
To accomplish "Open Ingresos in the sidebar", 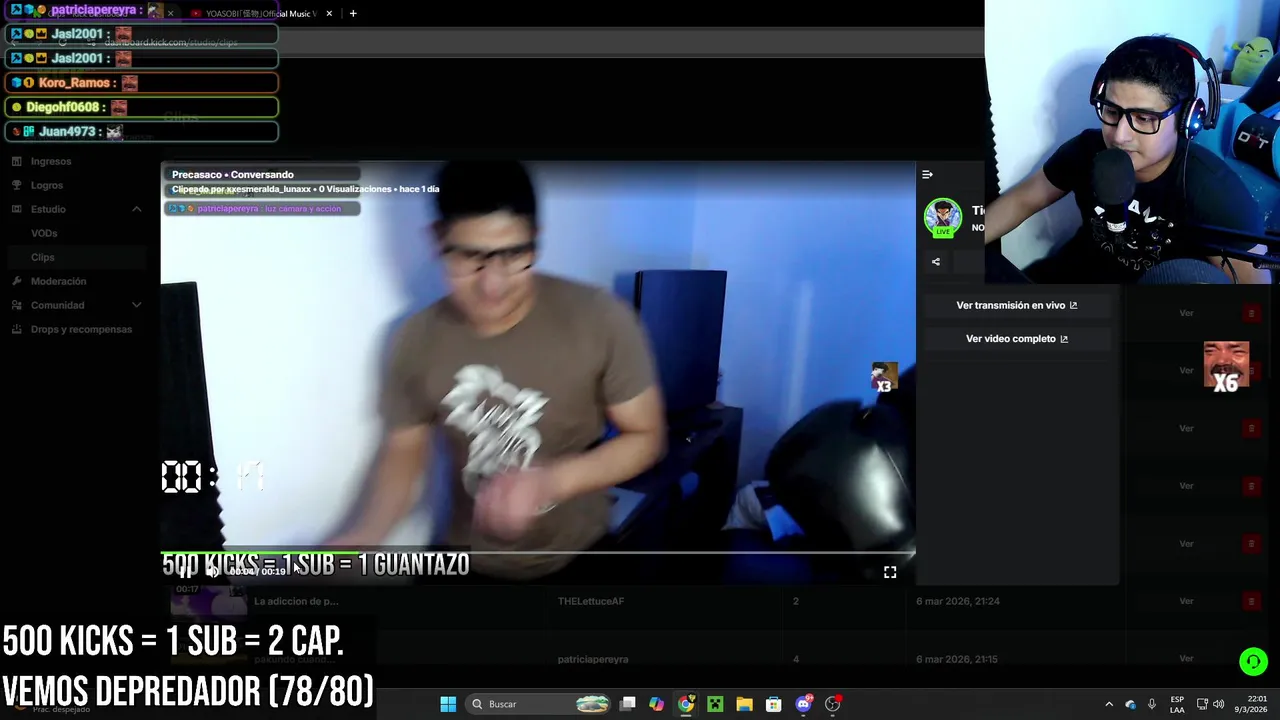I will 51,161.
